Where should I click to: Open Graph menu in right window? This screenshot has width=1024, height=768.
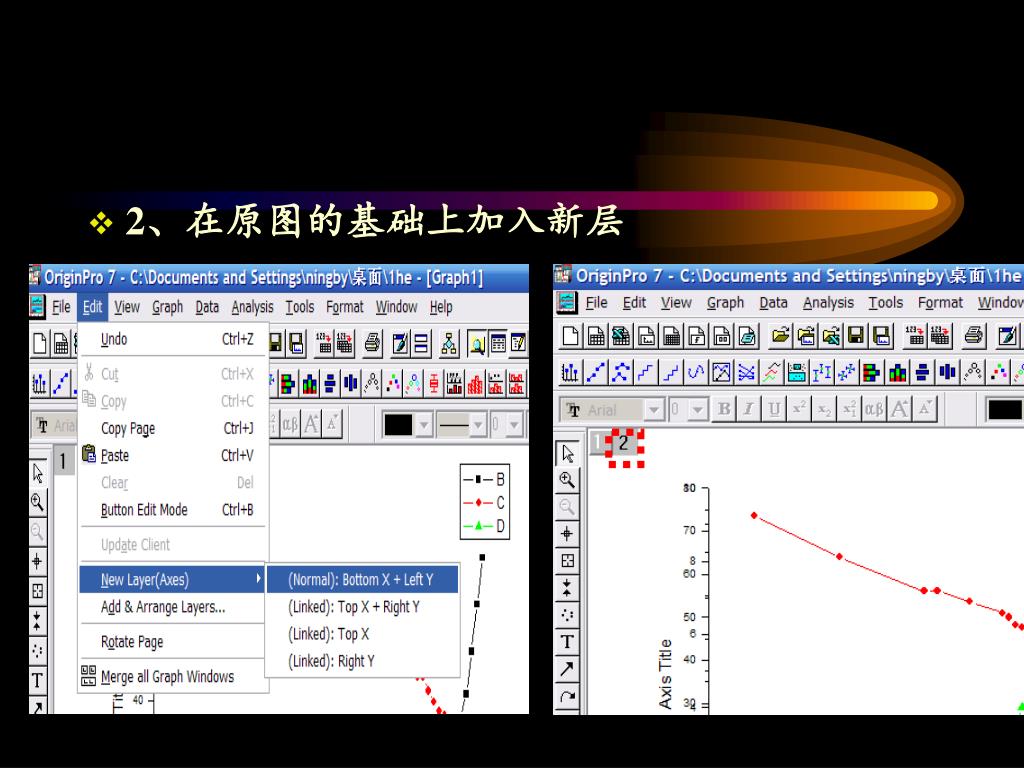[725, 303]
